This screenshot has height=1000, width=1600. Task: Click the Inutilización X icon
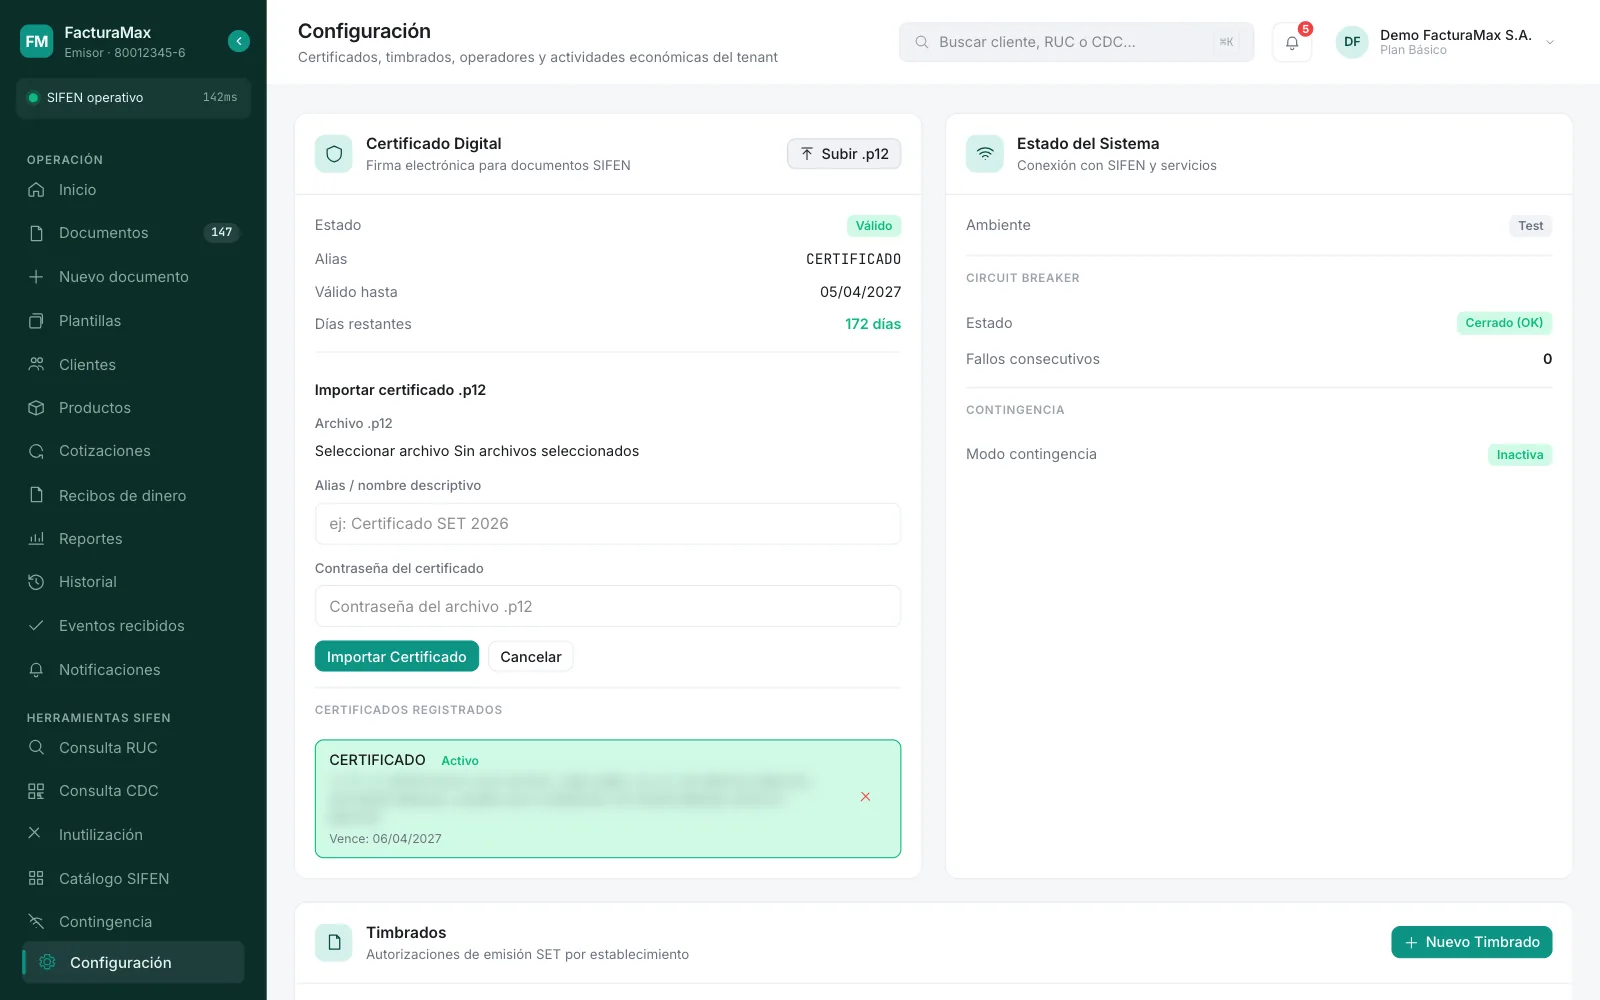[x=34, y=833]
